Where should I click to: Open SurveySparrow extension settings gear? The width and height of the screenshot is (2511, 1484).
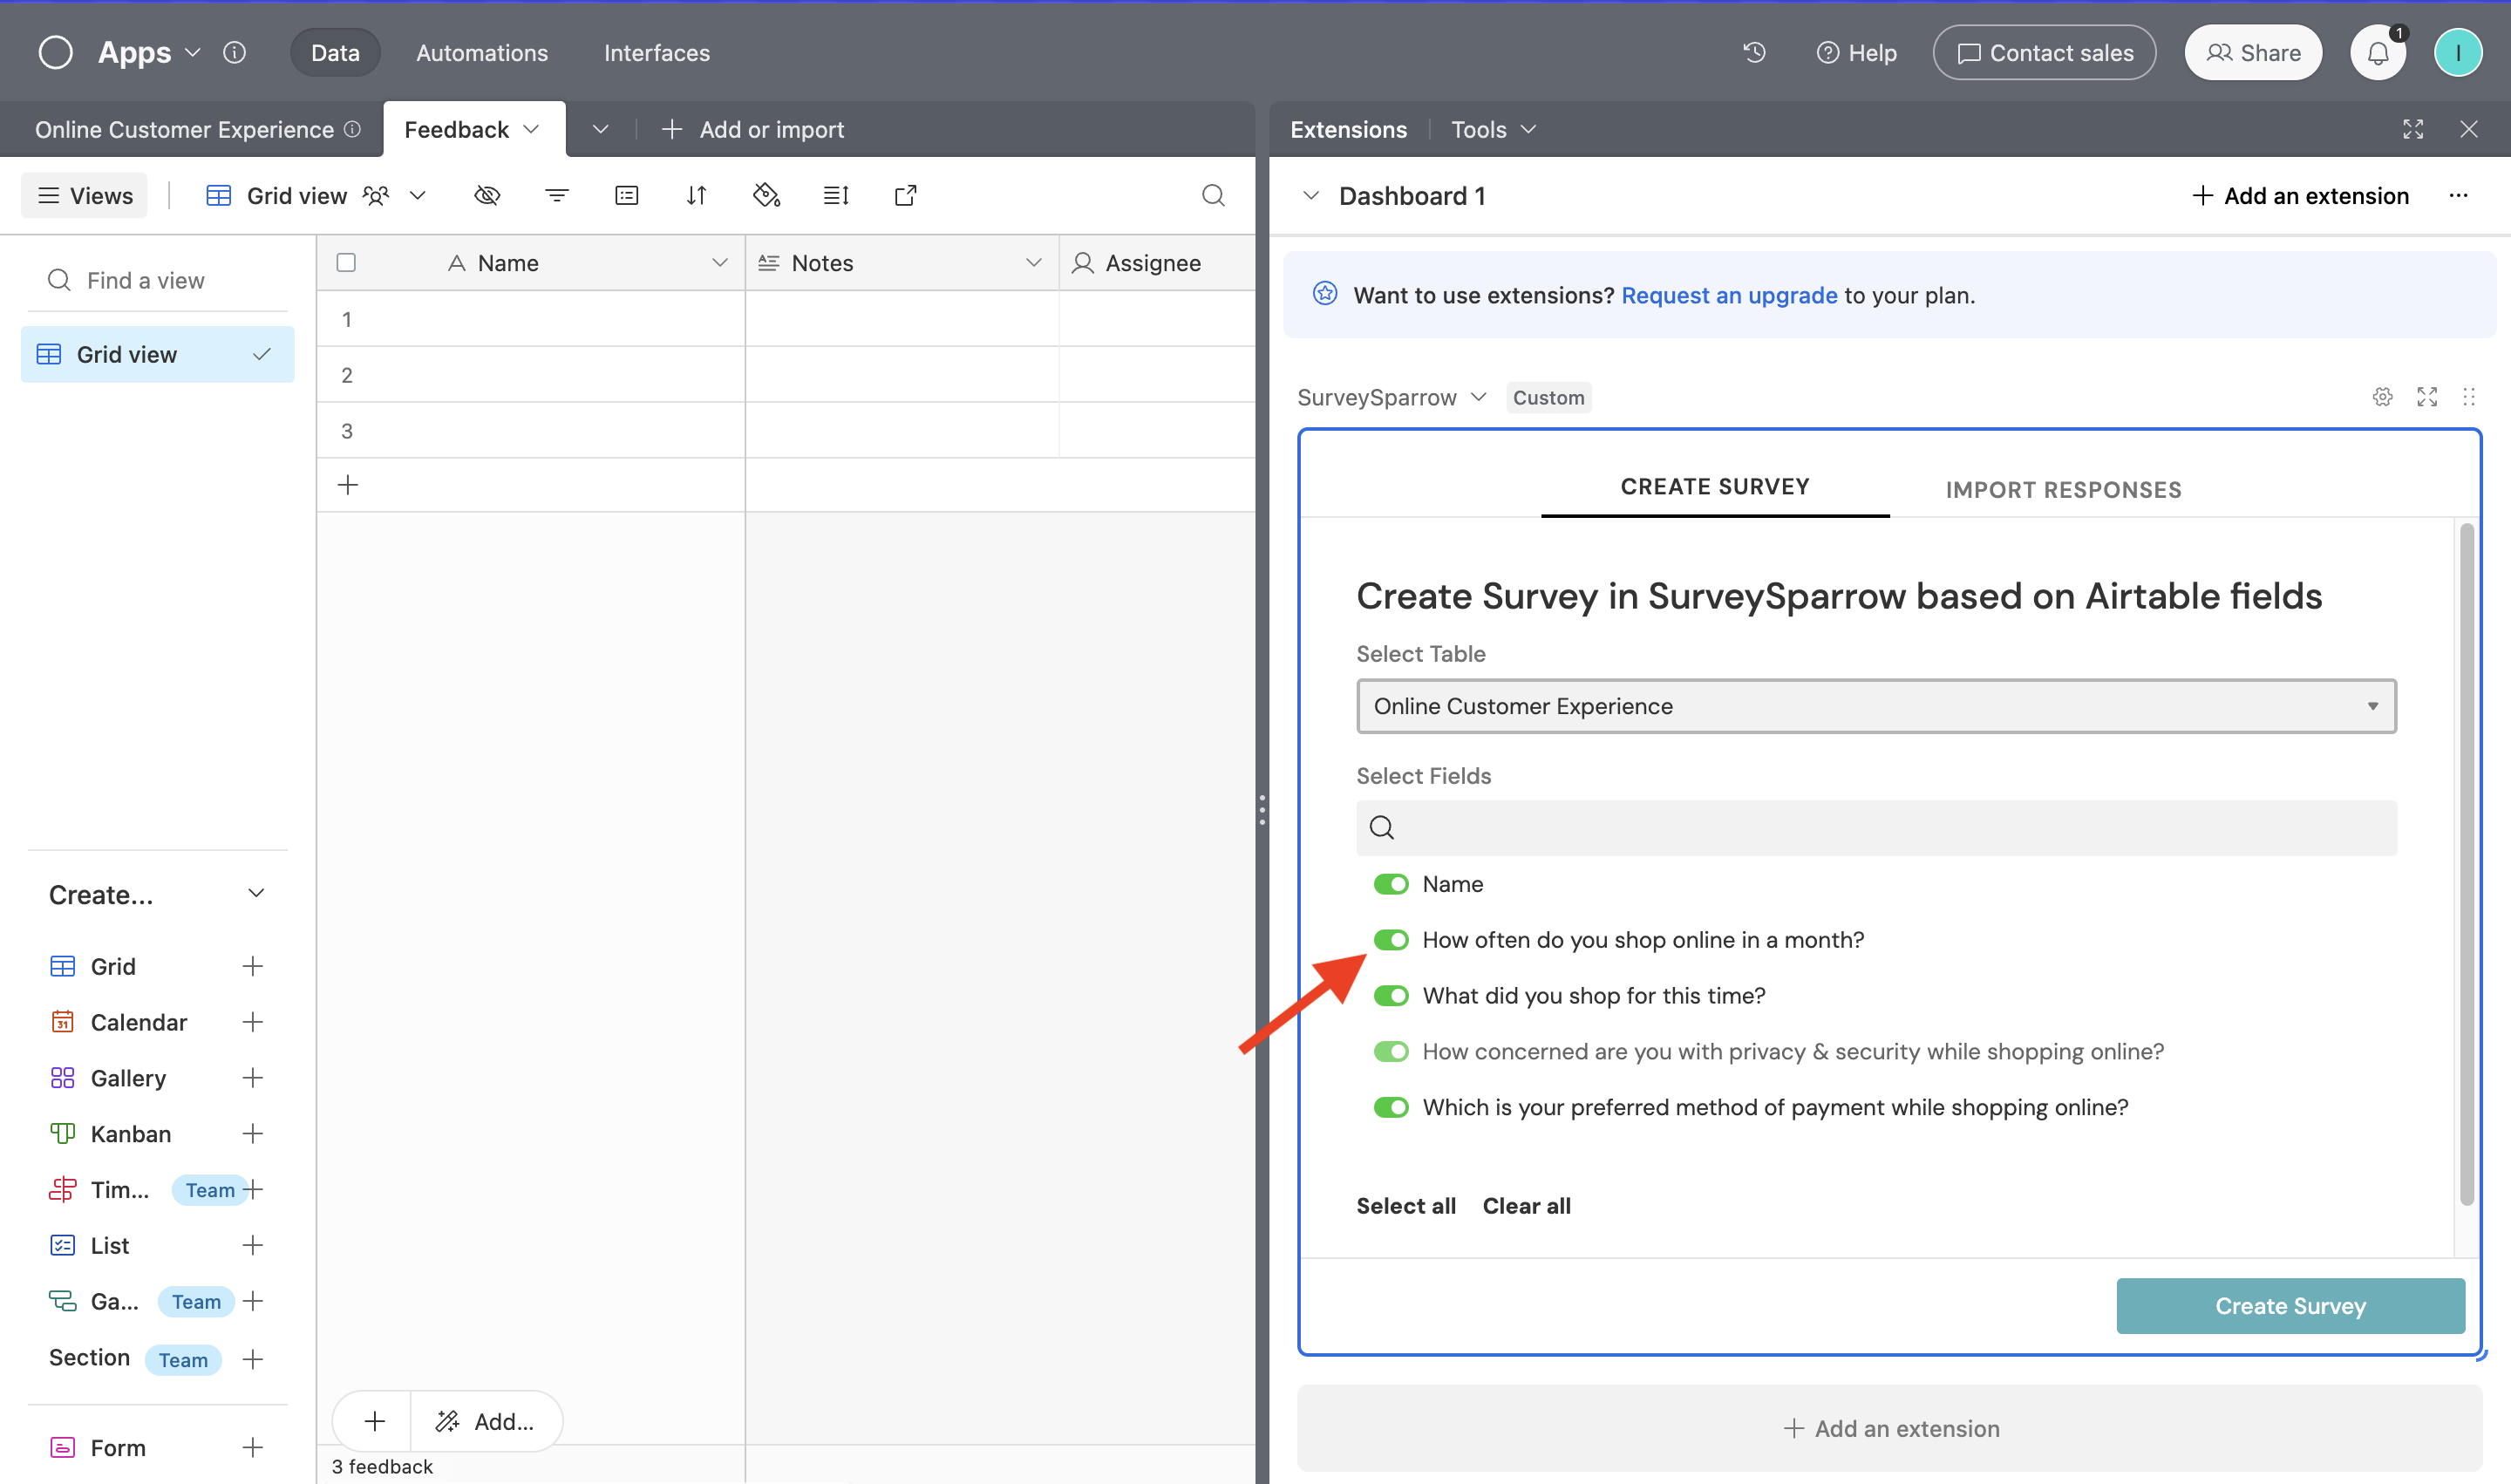point(2382,397)
